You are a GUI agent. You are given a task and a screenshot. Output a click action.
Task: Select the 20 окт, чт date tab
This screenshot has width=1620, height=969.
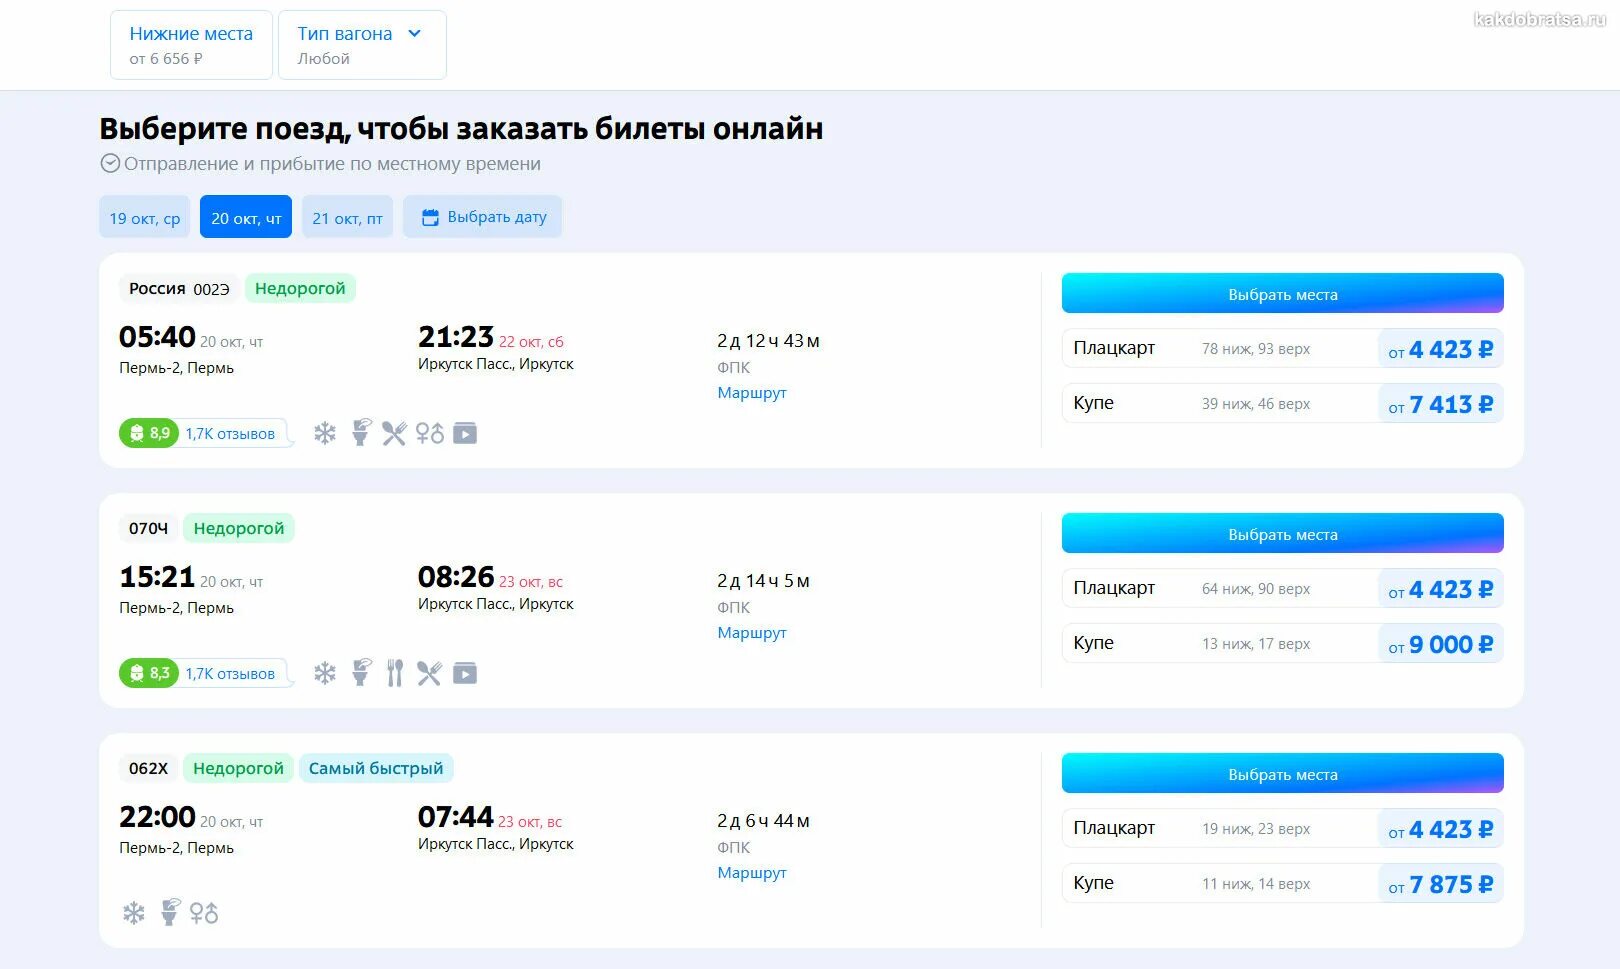[x=246, y=217]
